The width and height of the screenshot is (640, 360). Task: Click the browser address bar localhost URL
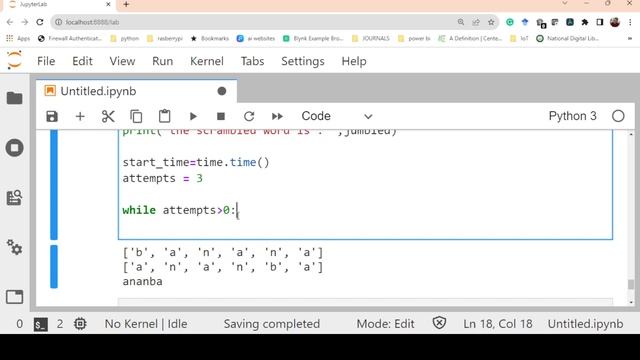(x=92, y=22)
